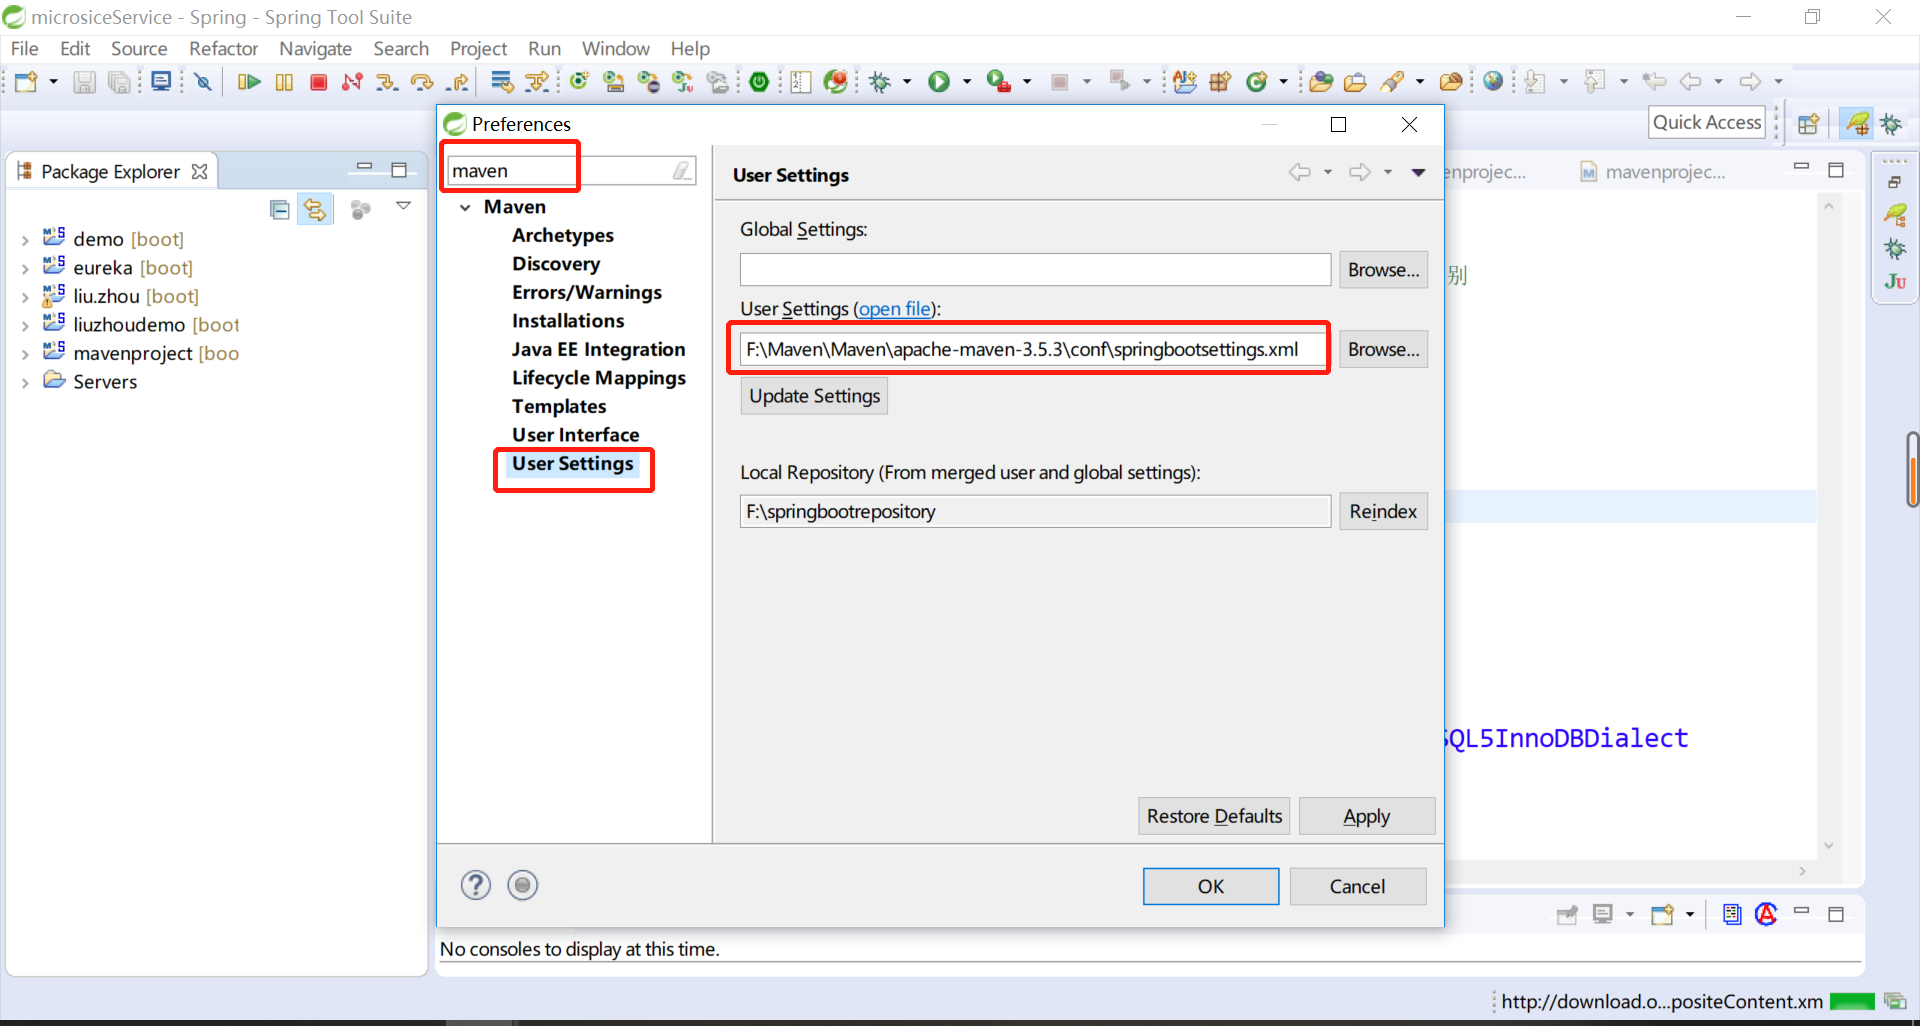This screenshot has height=1026, width=1920.
Task: Expand the eureka [boot] project
Action: click(x=25, y=268)
